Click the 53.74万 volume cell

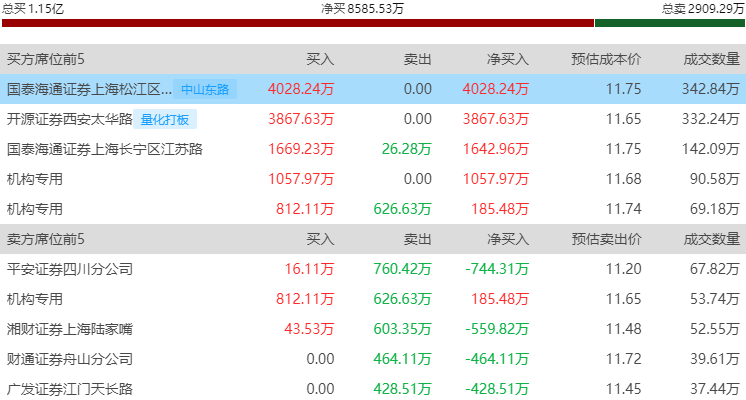point(715,299)
